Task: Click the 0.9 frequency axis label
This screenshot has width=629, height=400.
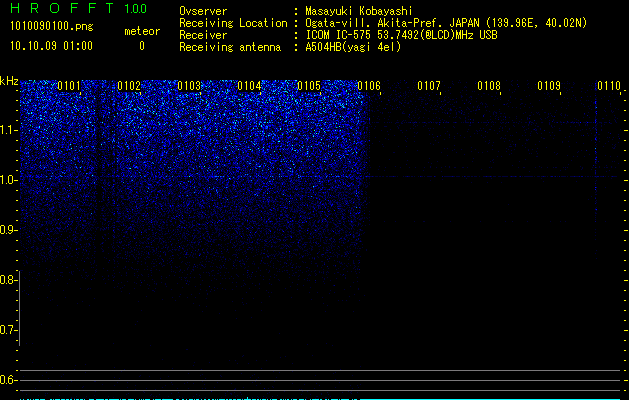Action: click(x=8, y=230)
